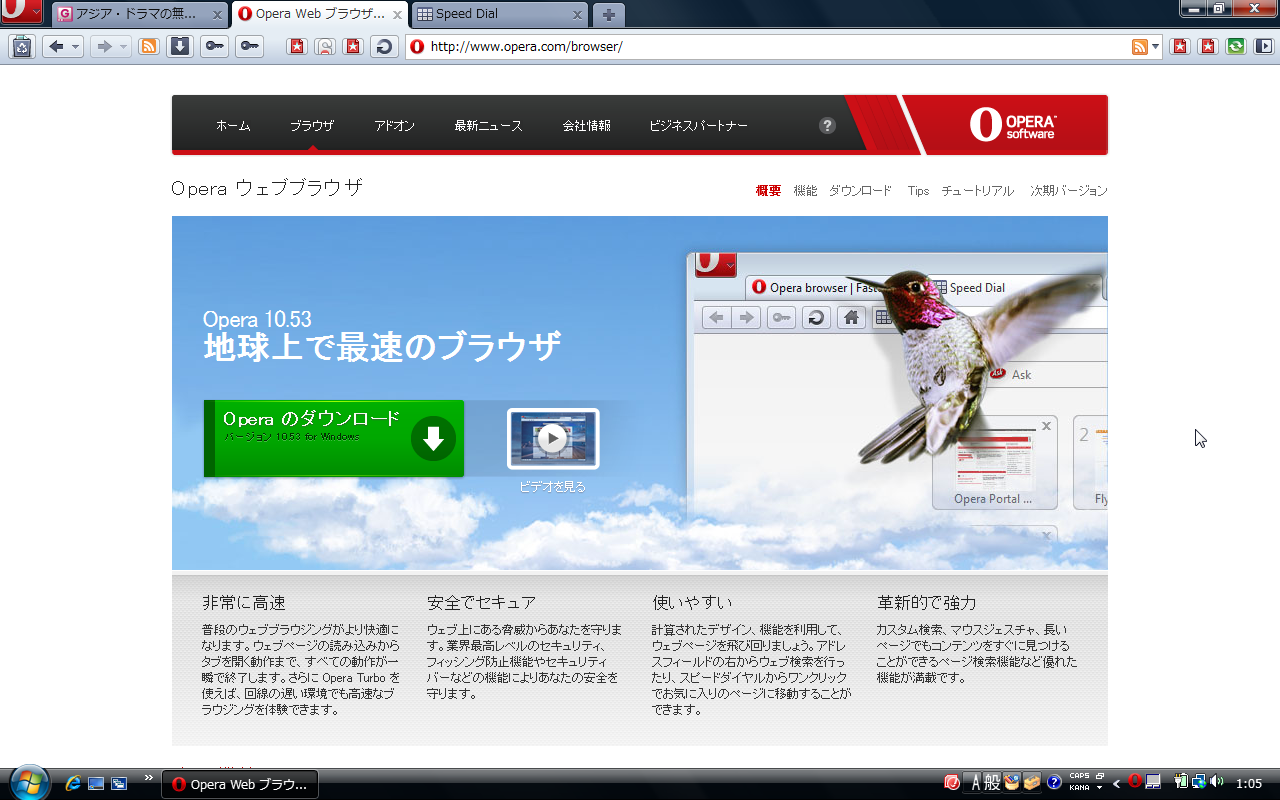
Task: Open the Opera main menu button
Action: pyautogui.click(x=22, y=12)
